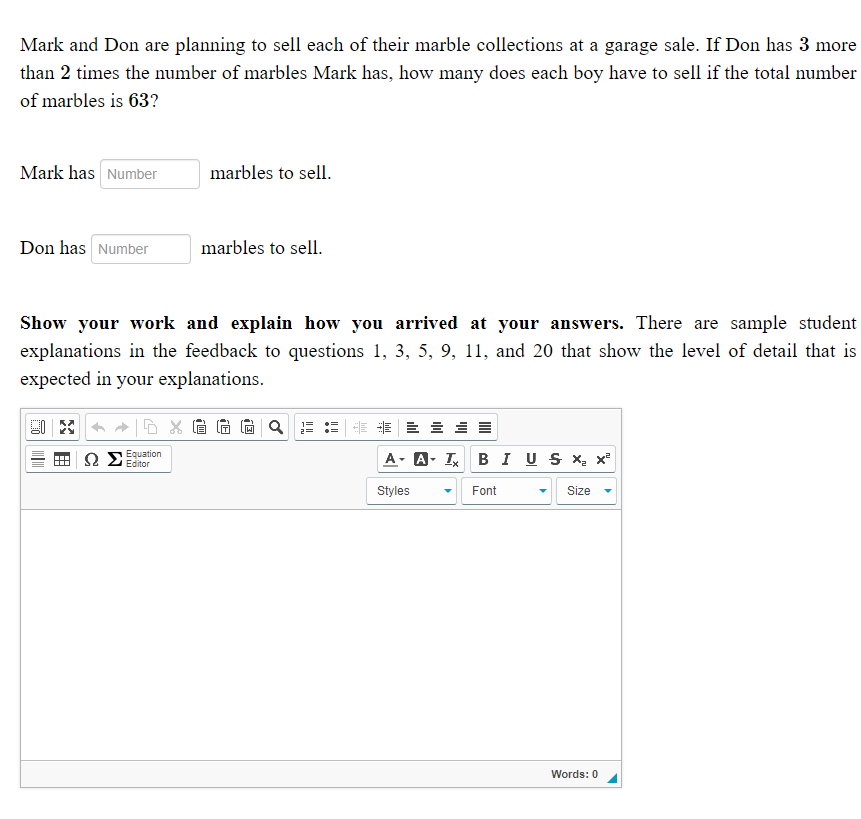This screenshot has height=819, width=861.
Task: Click the Cut scissors icon
Action: tap(176, 427)
